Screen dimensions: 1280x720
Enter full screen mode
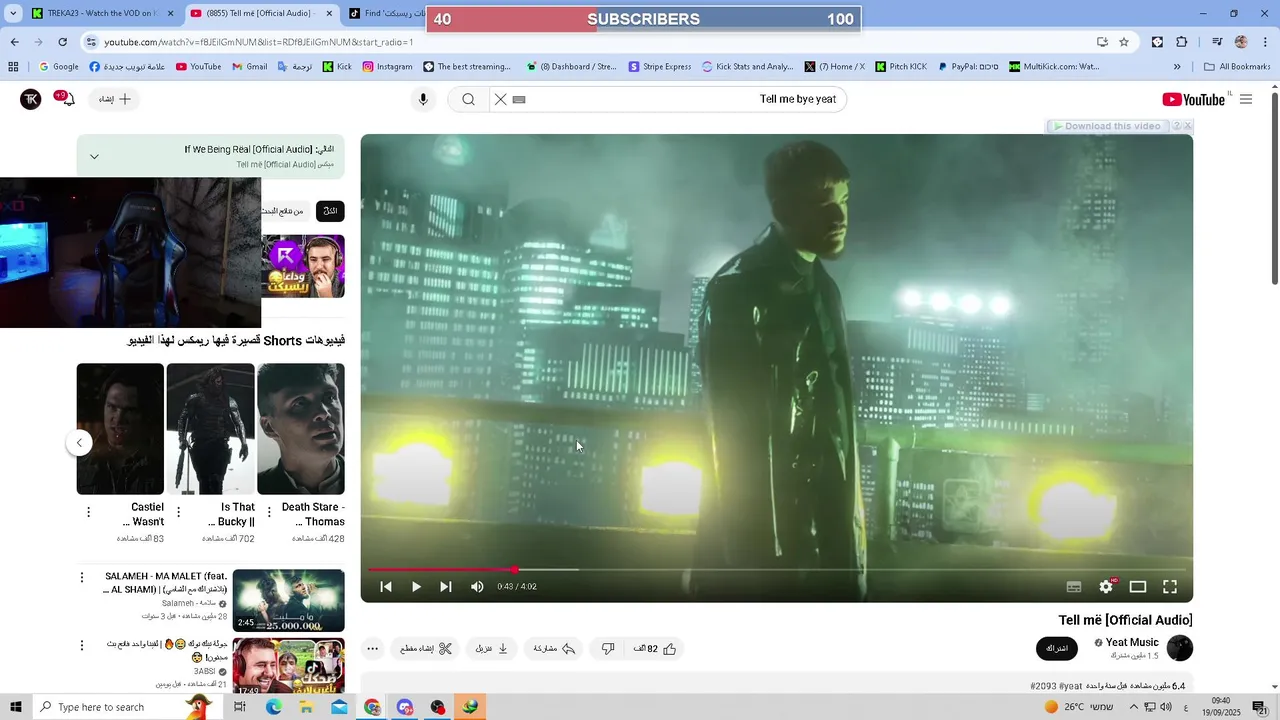(x=1170, y=587)
